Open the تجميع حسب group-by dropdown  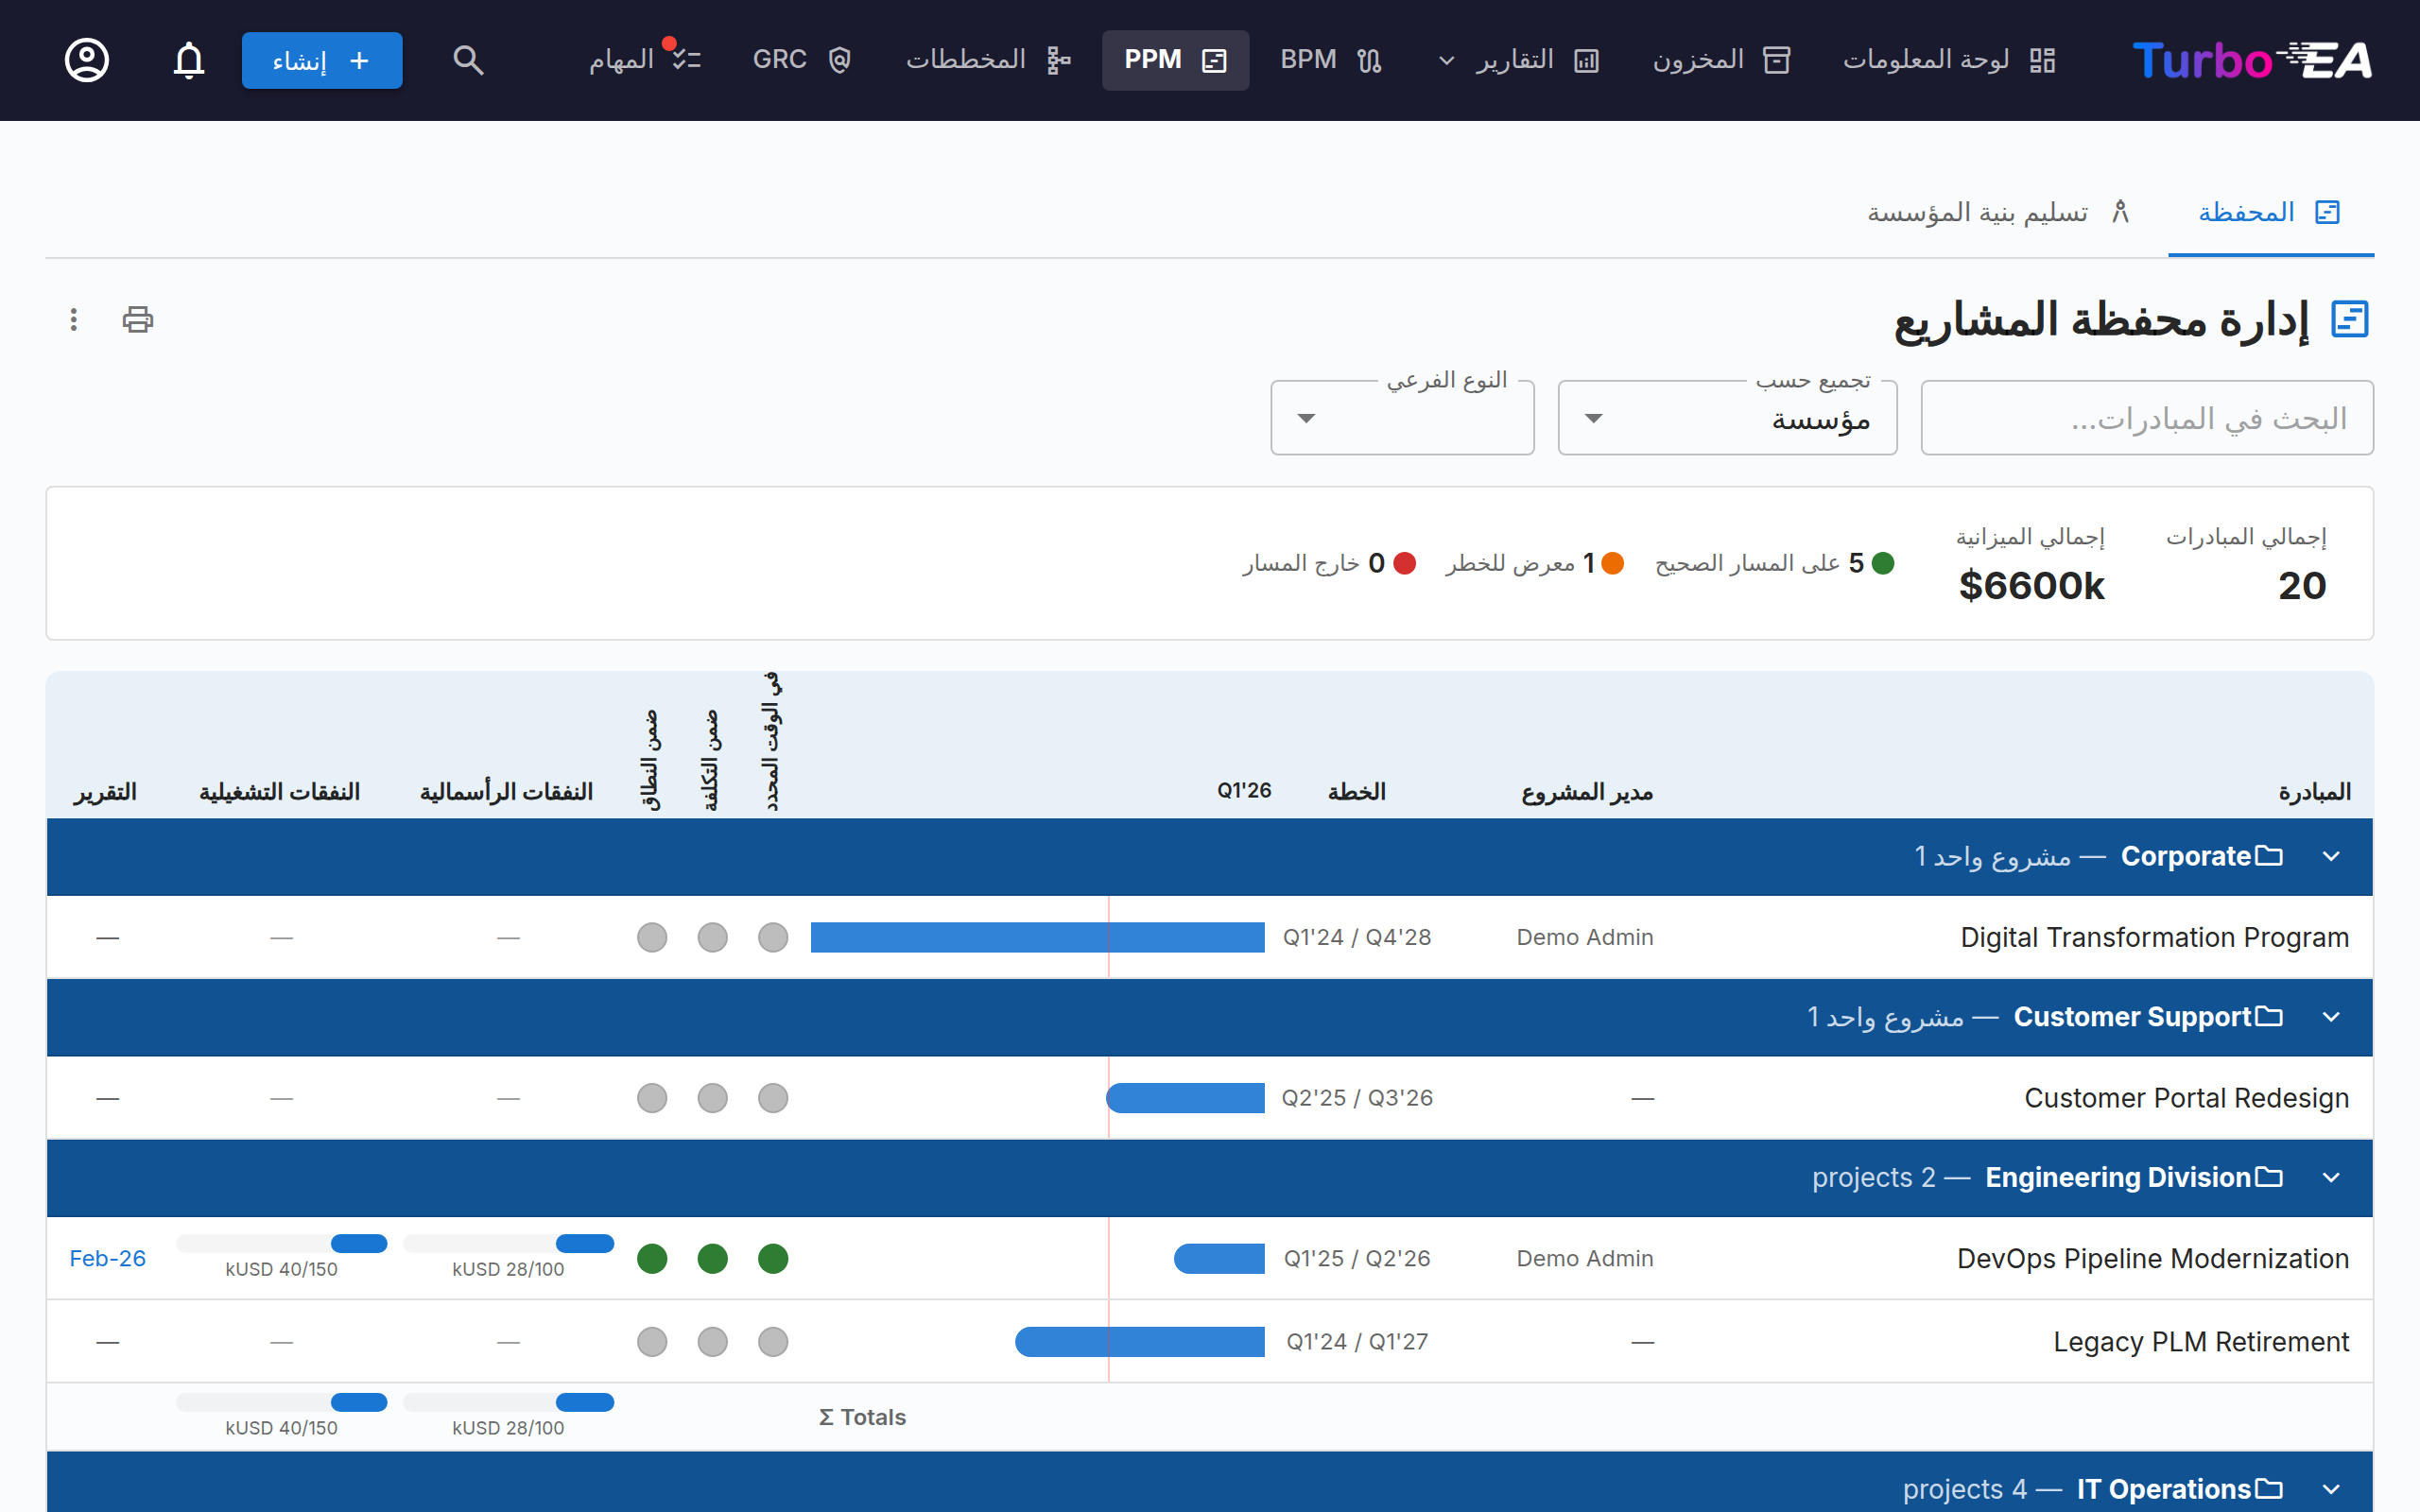pyautogui.click(x=1727, y=418)
